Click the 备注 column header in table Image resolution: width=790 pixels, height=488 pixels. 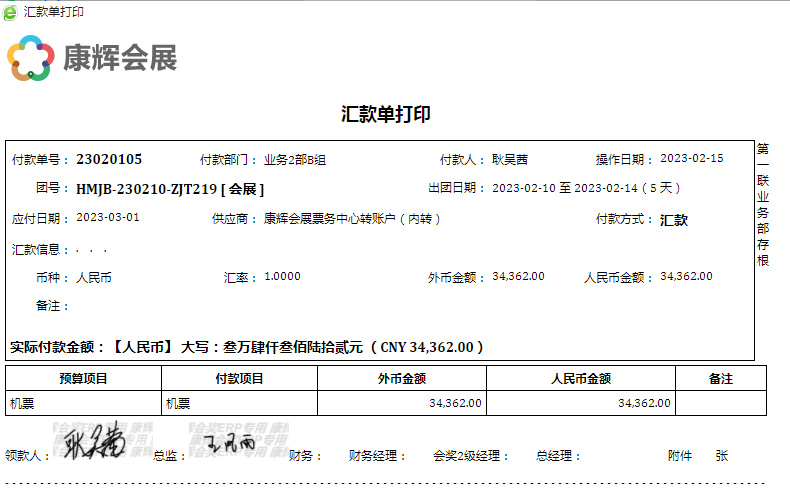(x=720, y=379)
